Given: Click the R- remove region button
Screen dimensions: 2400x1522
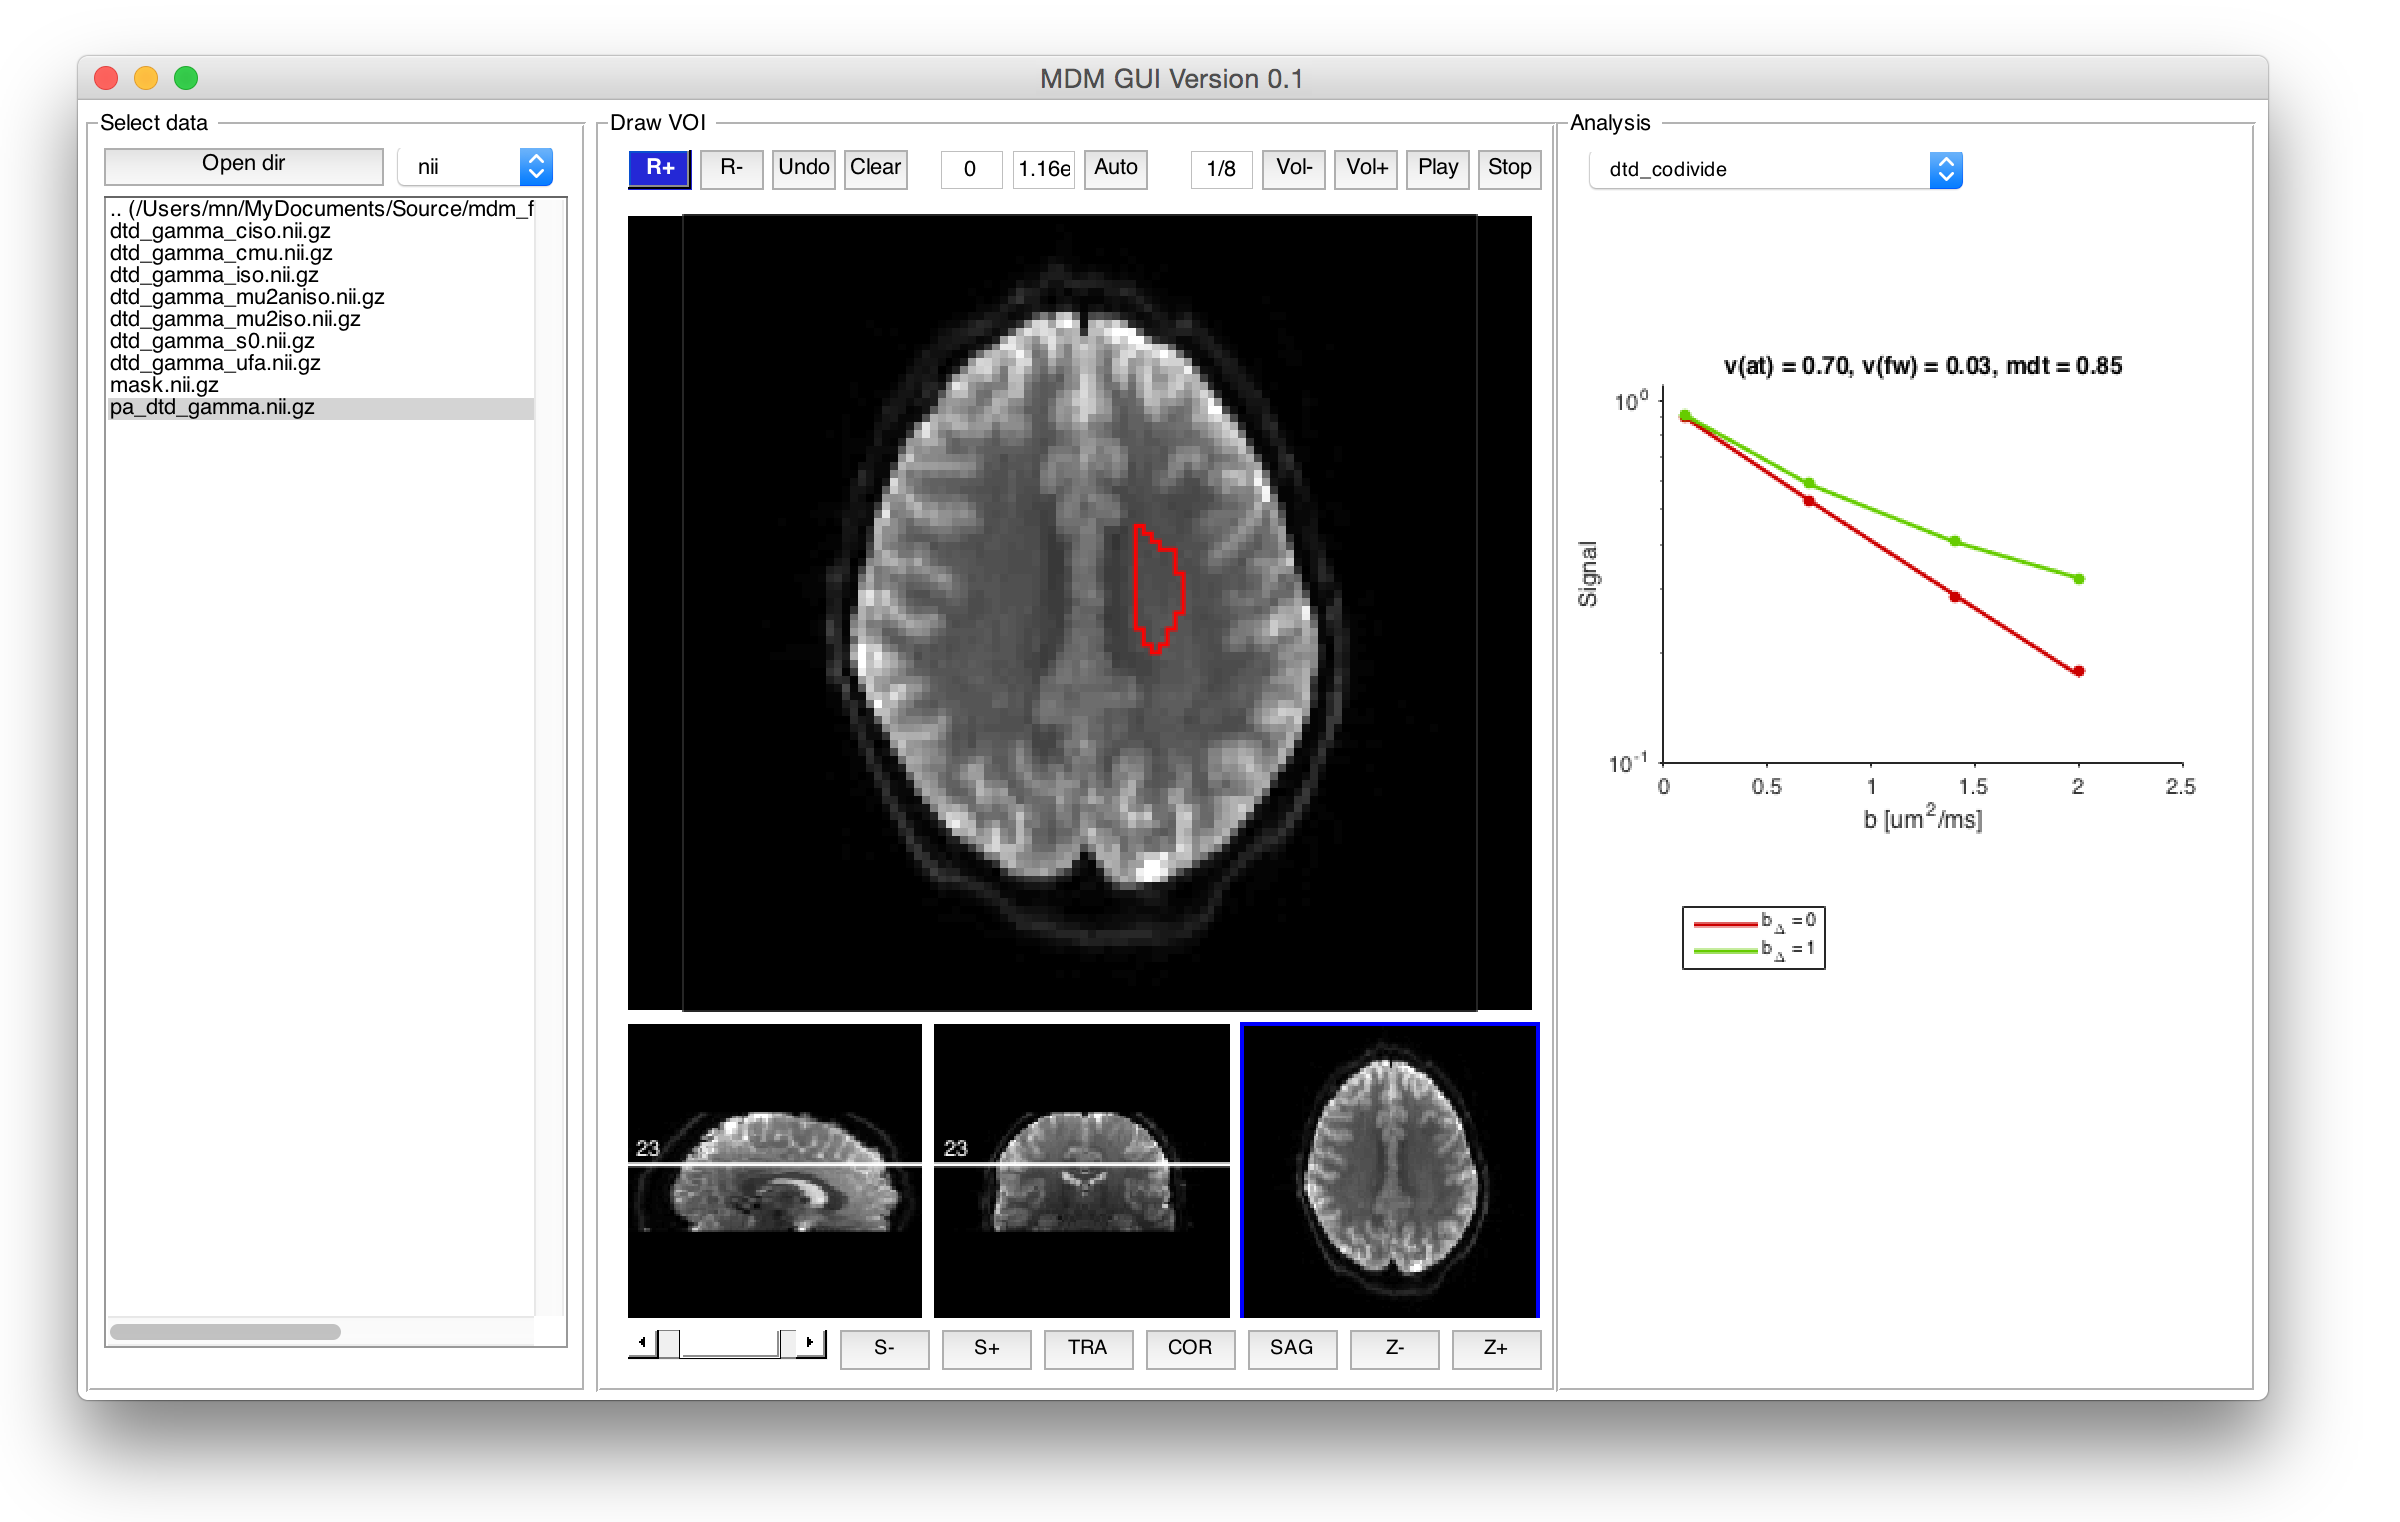Looking at the screenshot, I should [731, 168].
